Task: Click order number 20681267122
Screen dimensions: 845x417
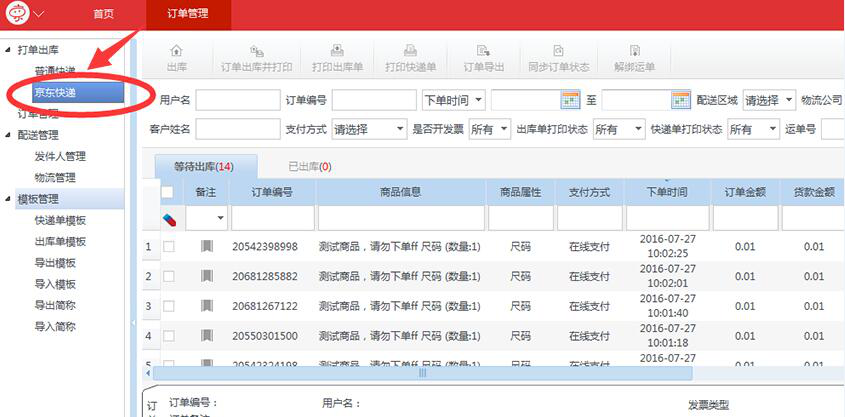Action: pyautogui.click(x=265, y=306)
